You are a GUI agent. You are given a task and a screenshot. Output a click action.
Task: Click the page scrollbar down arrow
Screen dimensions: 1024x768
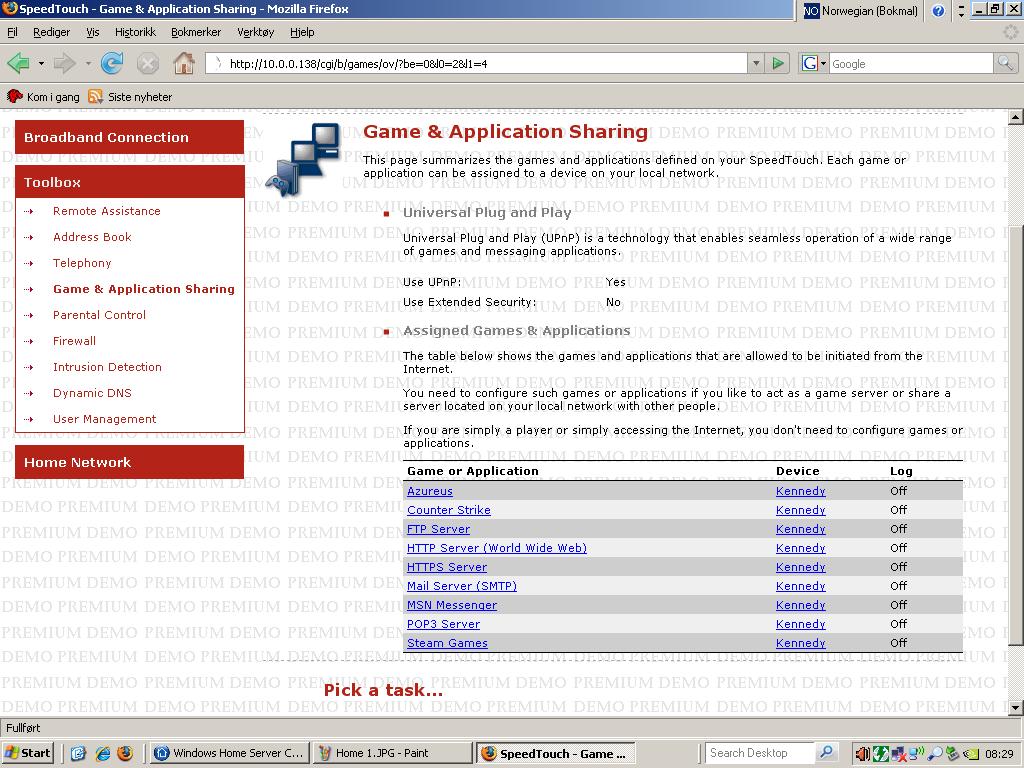click(1016, 707)
